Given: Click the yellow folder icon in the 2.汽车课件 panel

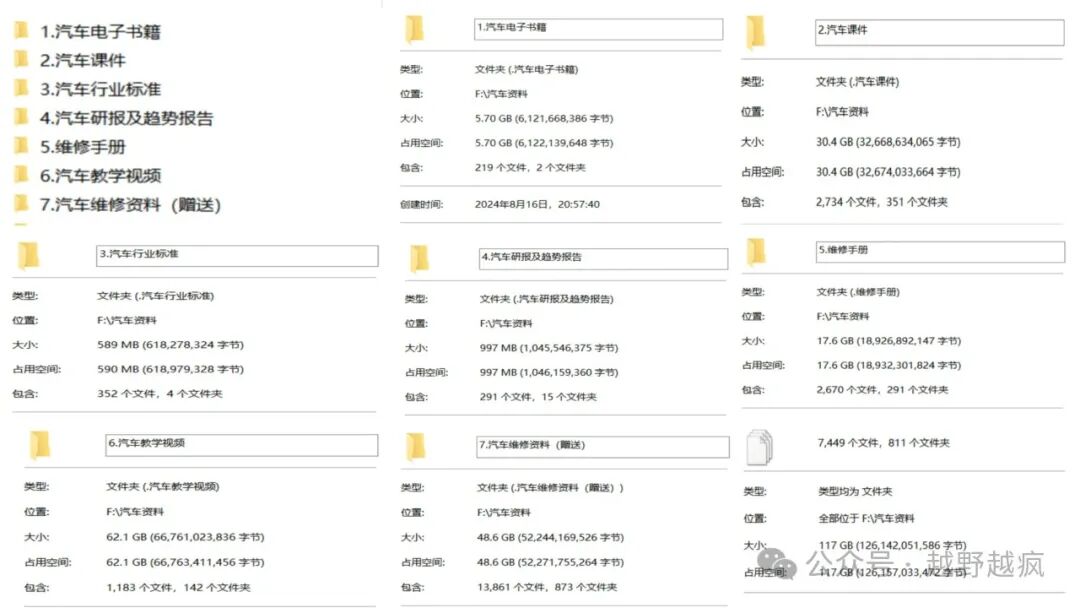Looking at the screenshot, I should click(757, 33).
